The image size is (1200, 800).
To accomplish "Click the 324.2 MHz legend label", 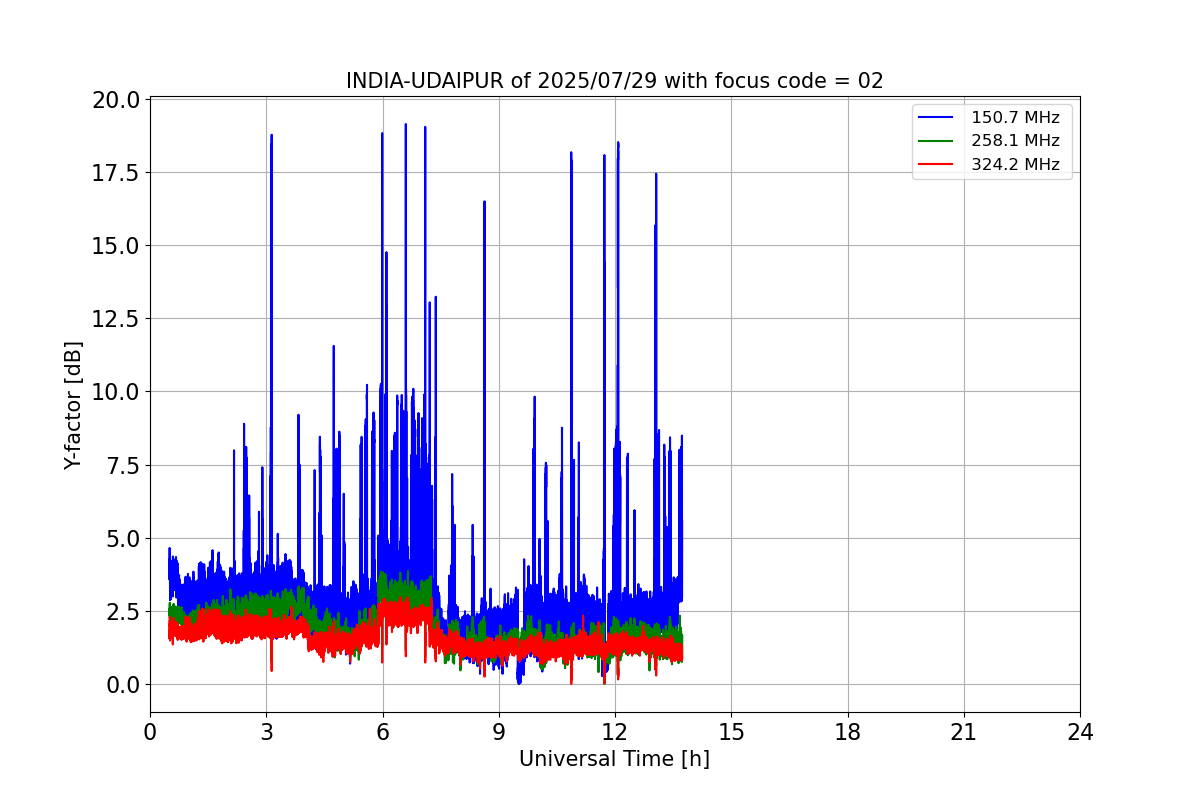I will [x=1015, y=165].
